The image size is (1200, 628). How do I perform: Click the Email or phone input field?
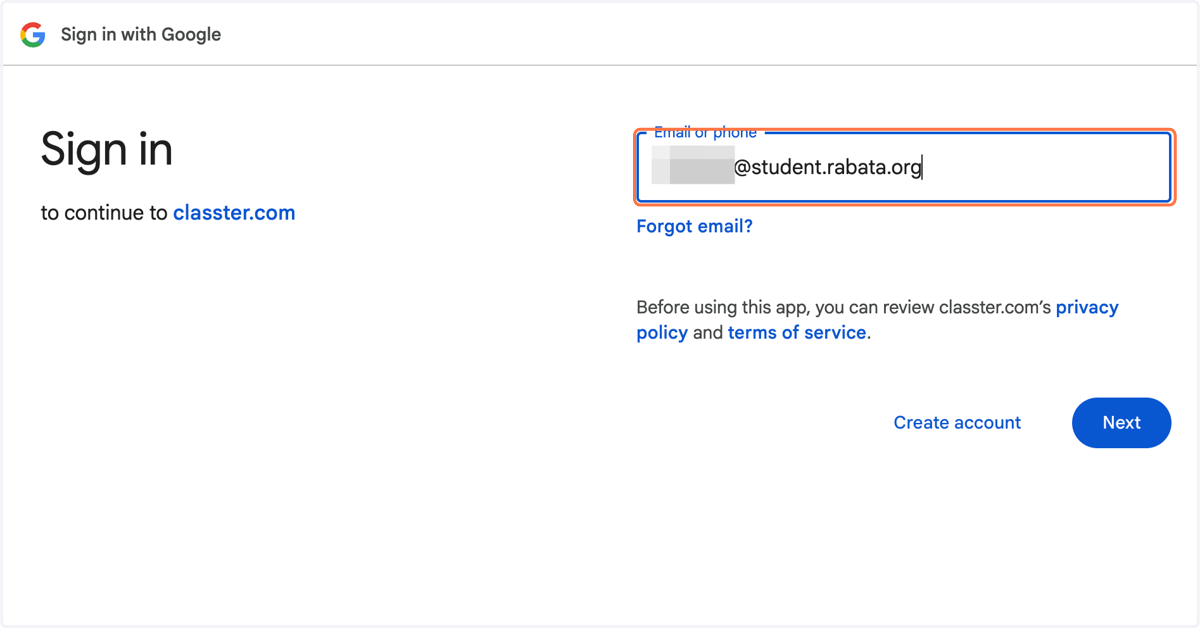(904, 167)
